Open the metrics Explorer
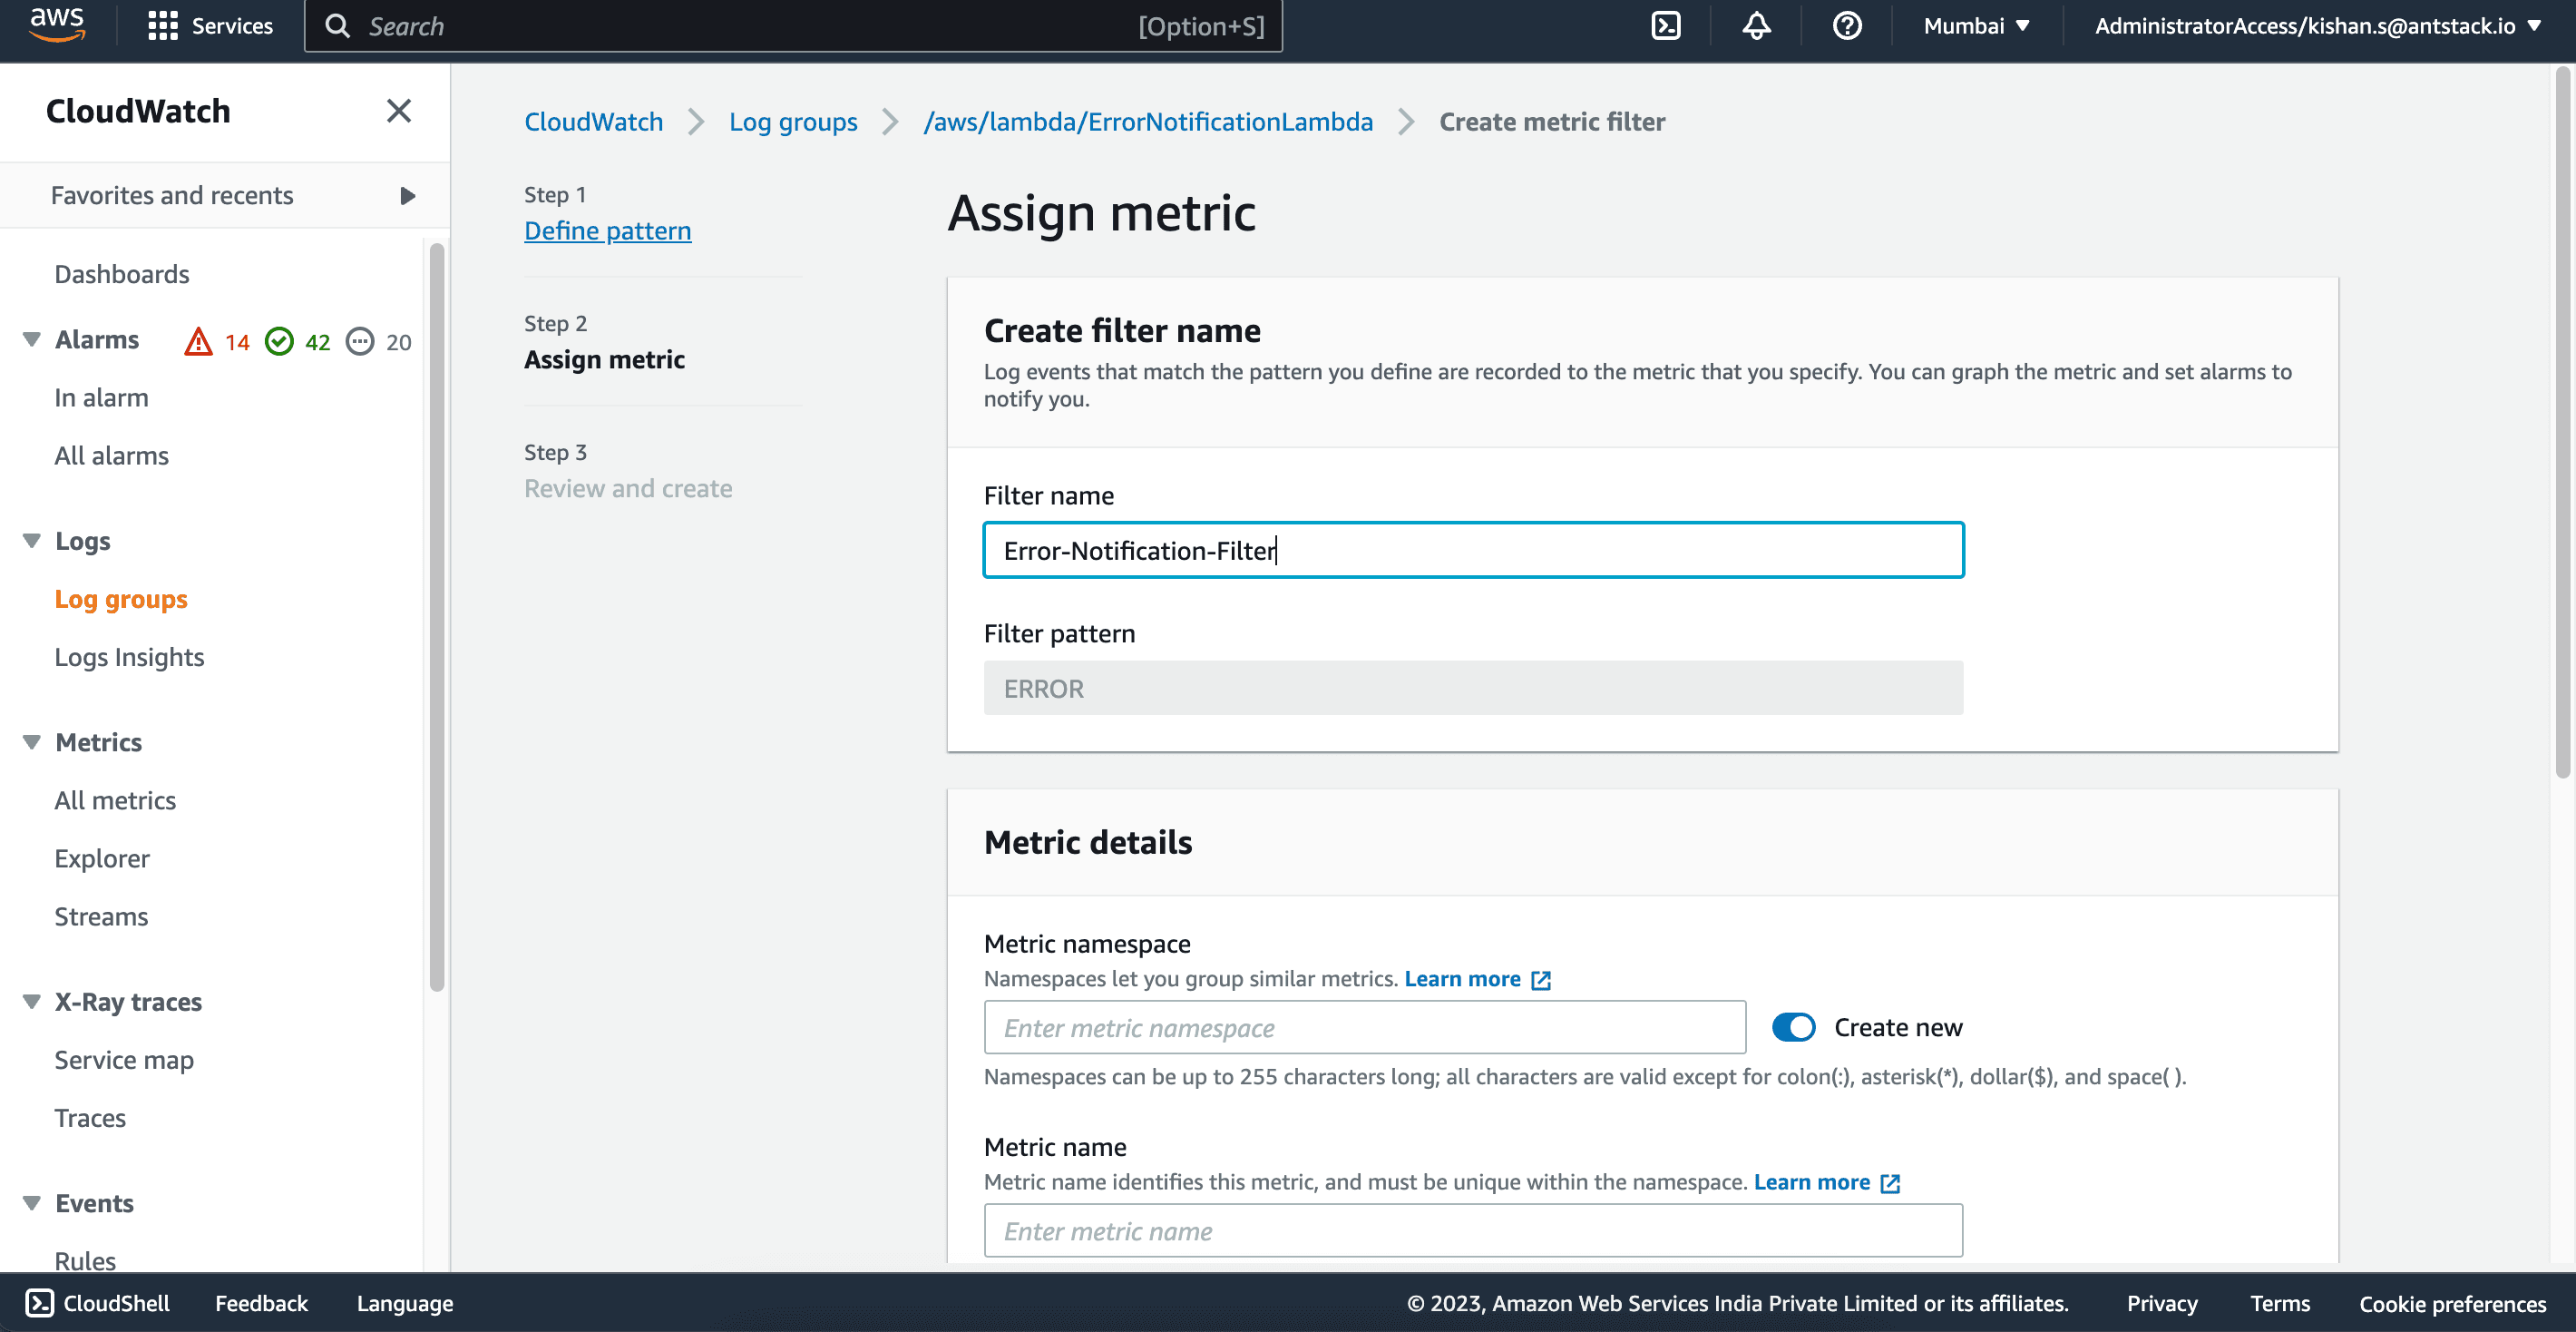 point(102,859)
